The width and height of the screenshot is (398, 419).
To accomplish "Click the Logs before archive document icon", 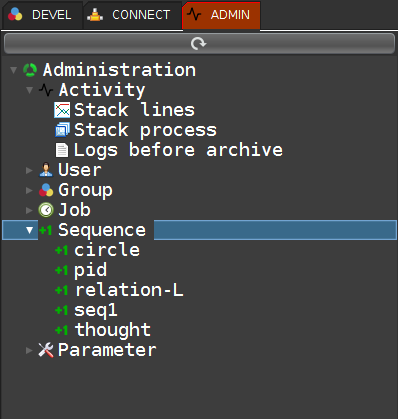I will coord(62,150).
